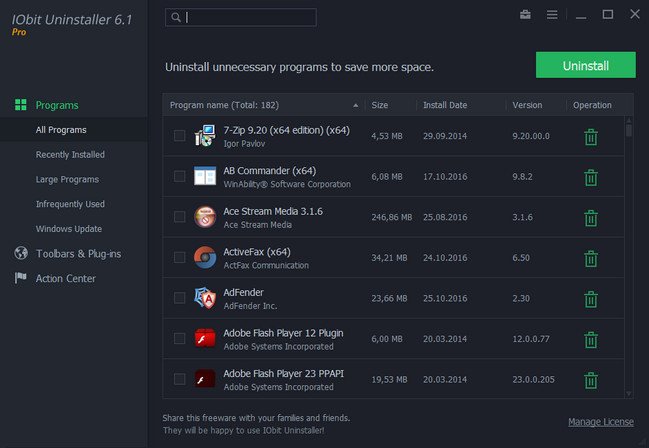This screenshot has height=448, width=649.
Task: Show Large Programs list
Action: point(67,179)
